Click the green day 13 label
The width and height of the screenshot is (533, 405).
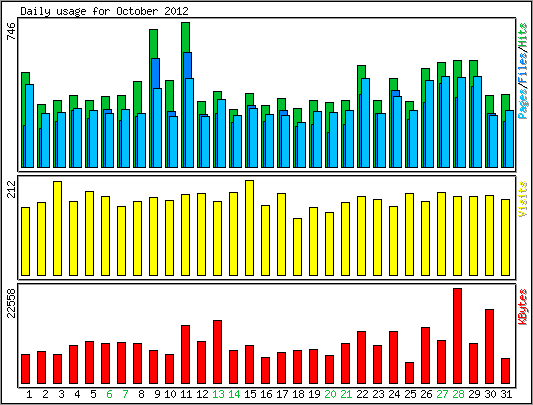click(218, 394)
